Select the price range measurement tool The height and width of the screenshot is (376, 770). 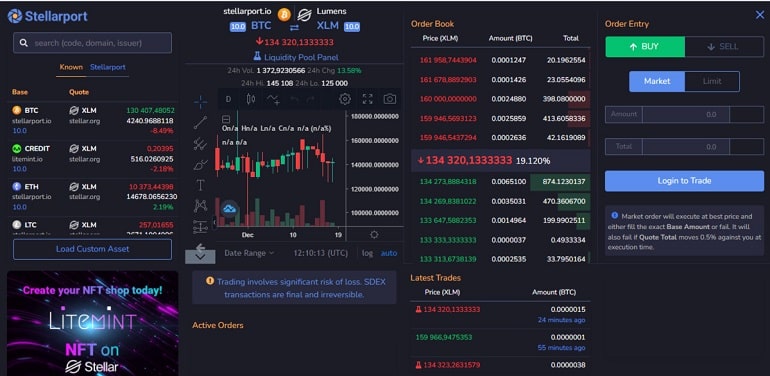200,226
